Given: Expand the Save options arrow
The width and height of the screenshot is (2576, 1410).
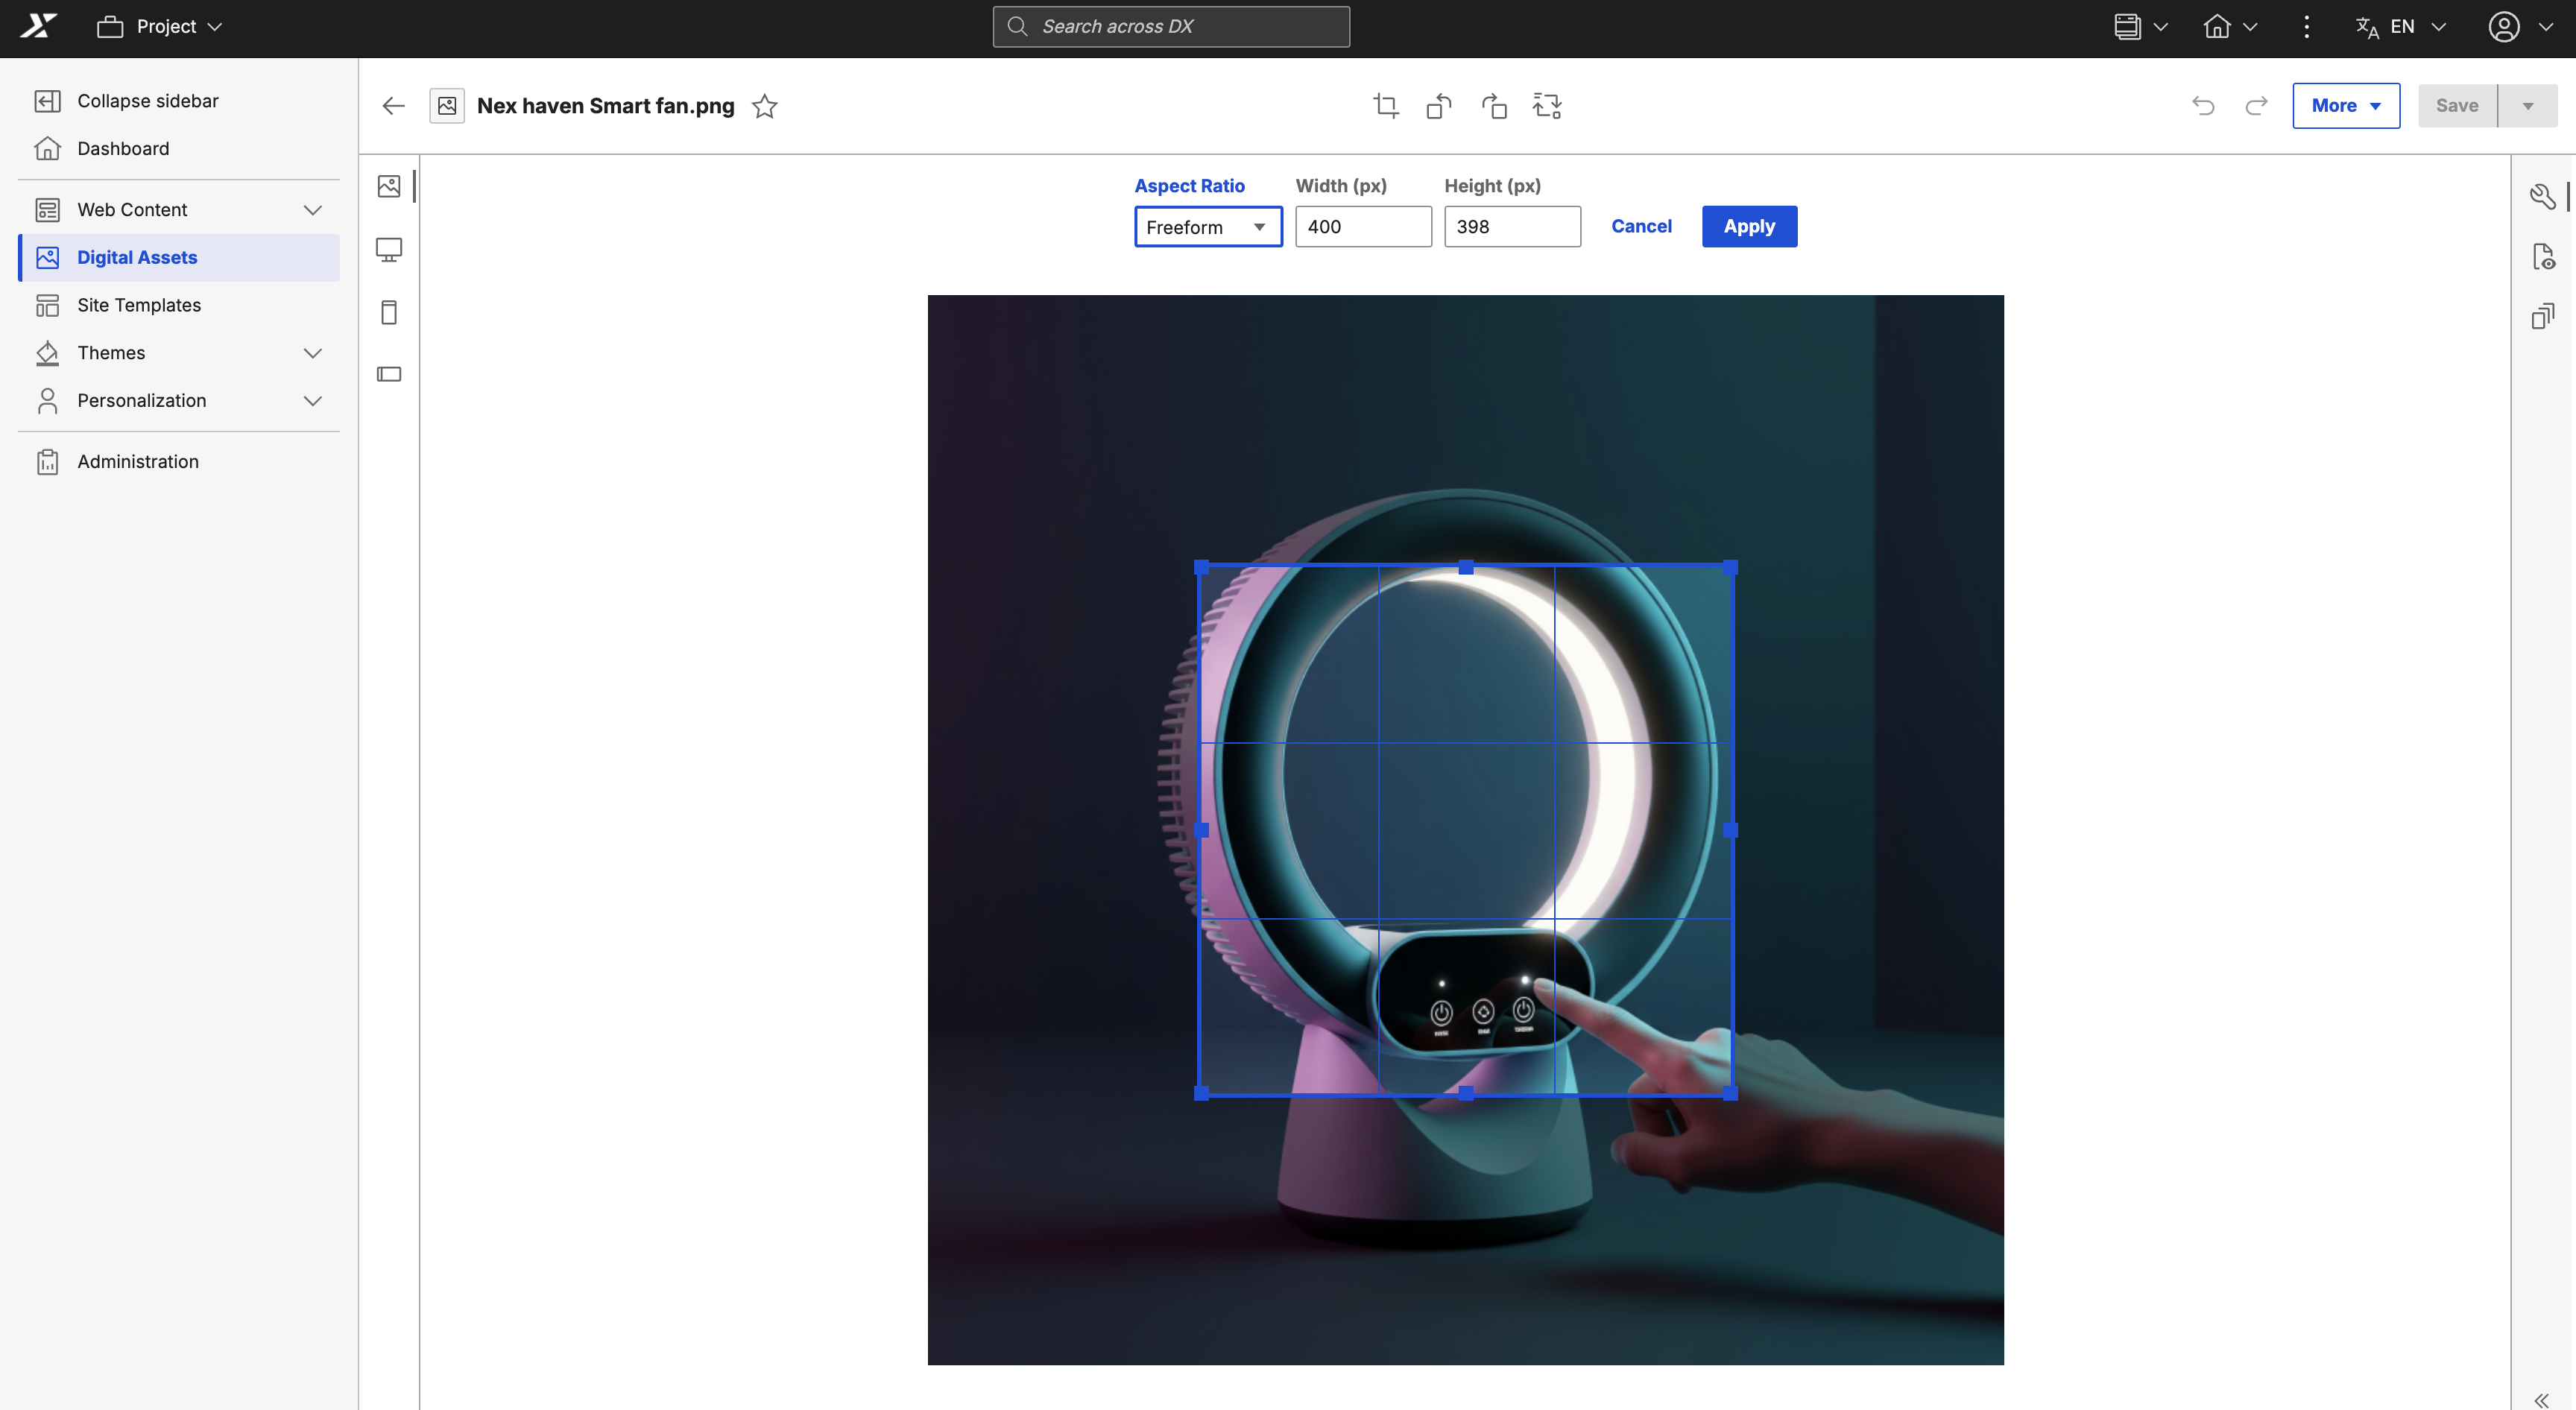Looking at the screenshot, I should click(2528, 105).
